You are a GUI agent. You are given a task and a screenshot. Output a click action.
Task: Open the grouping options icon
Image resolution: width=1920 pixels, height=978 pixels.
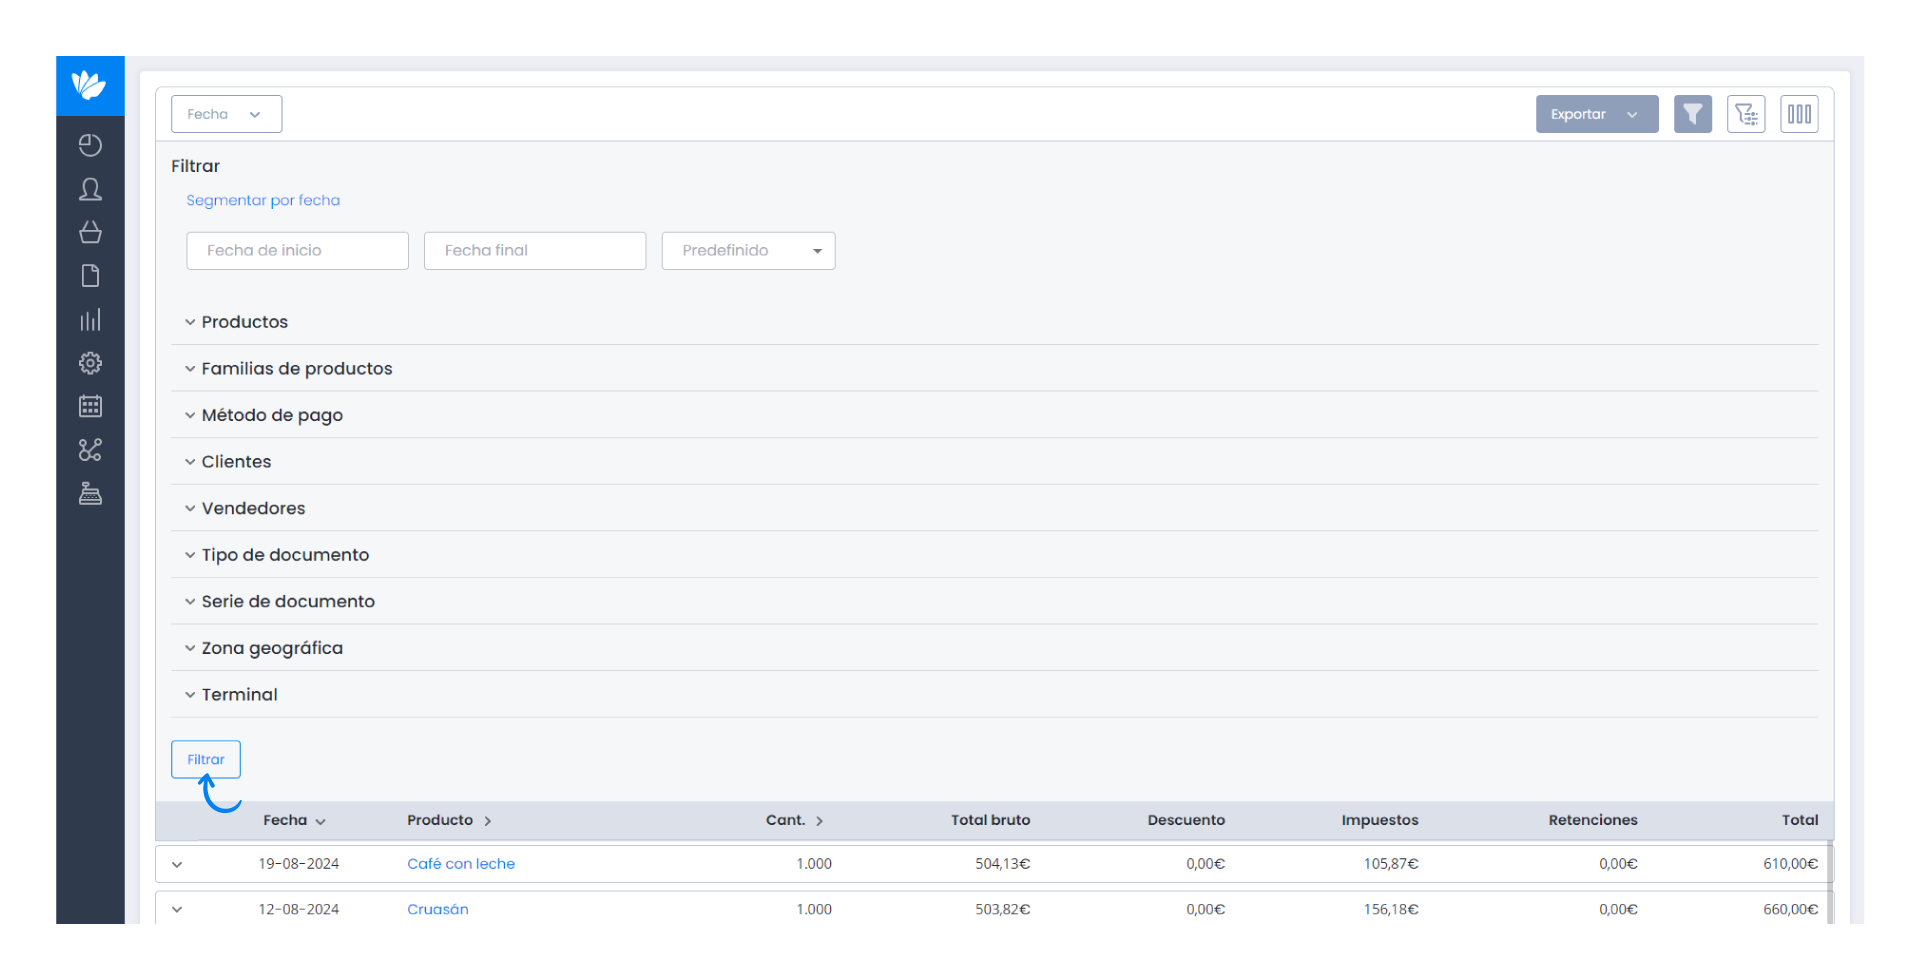point(1746,114)
